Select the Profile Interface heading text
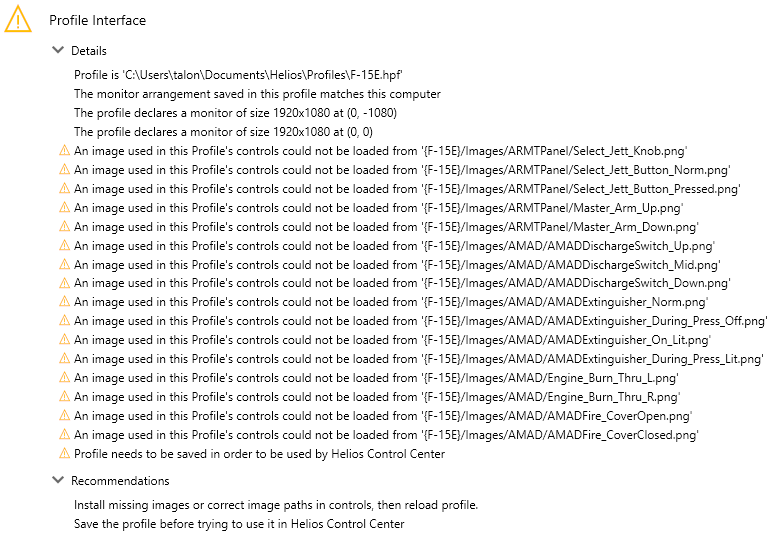This screenshot has width=773, height=535. [98, 20]
